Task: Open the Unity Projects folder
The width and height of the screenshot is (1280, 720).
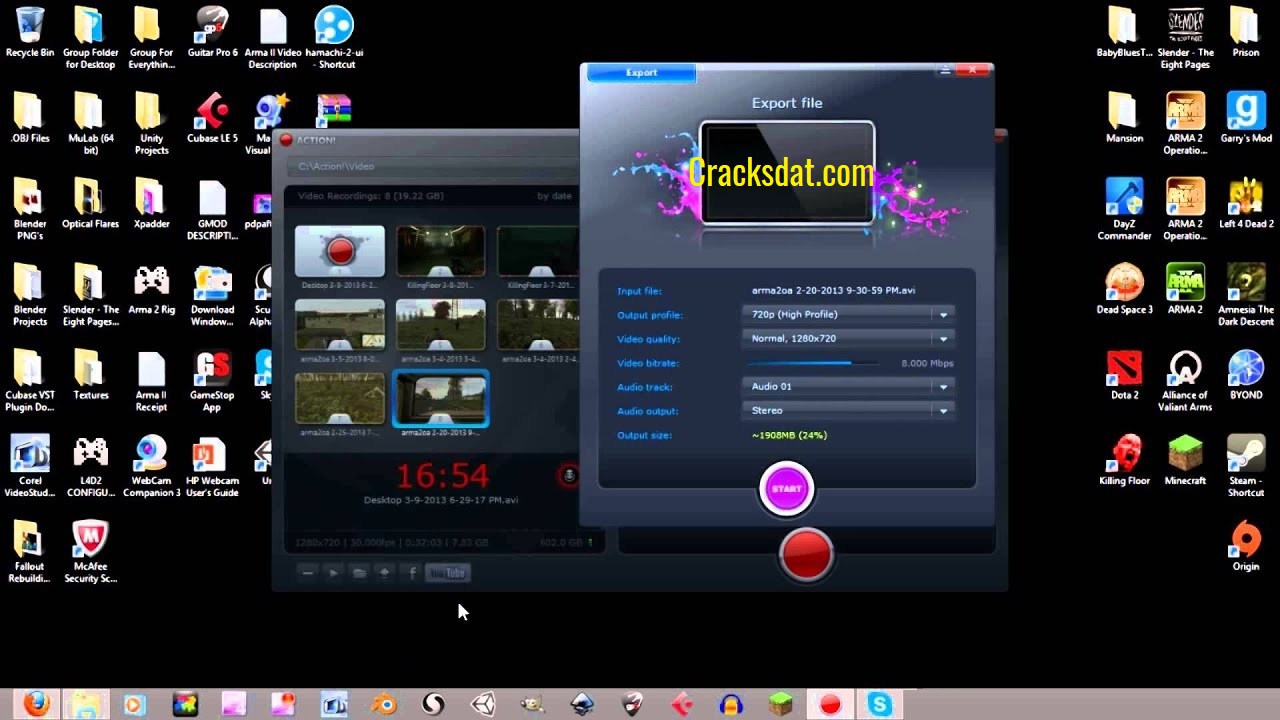Action: (x=151, y=124)
